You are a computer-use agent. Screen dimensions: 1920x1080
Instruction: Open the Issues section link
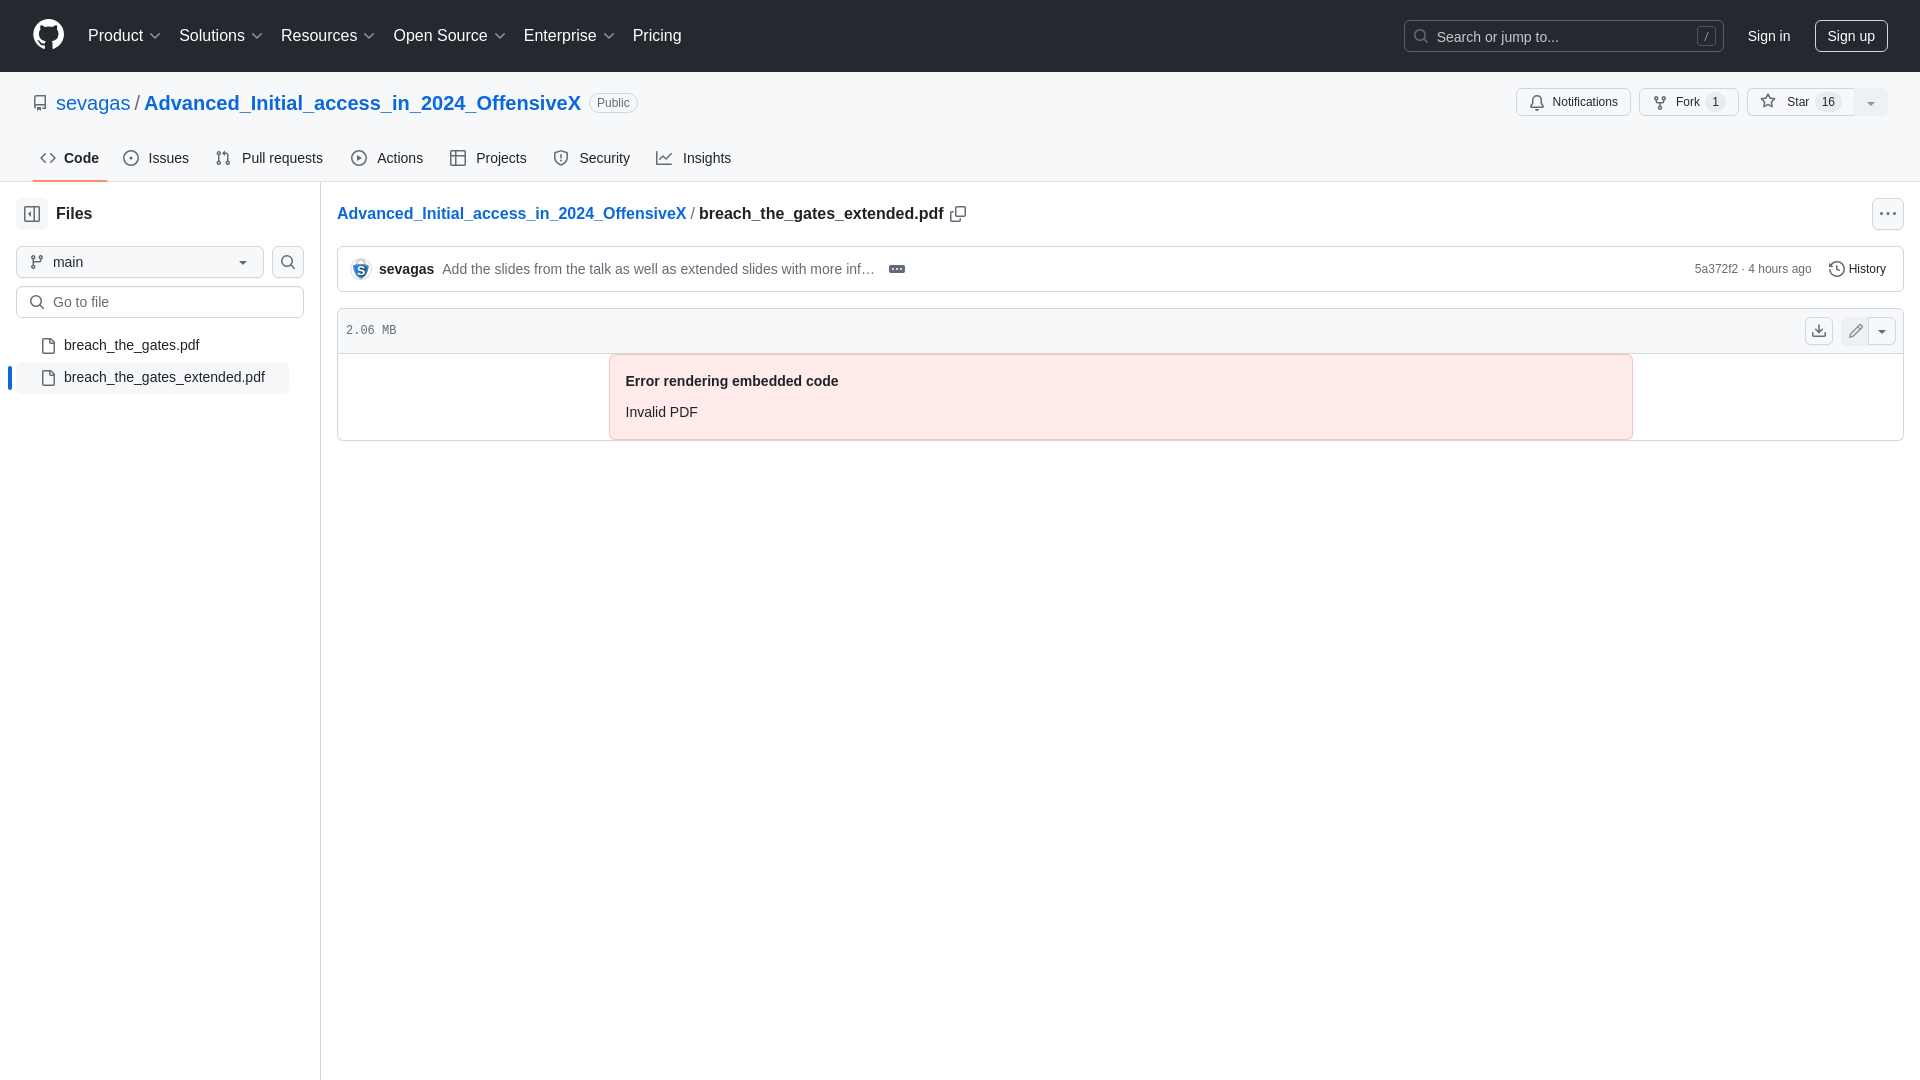coord(157,157)
